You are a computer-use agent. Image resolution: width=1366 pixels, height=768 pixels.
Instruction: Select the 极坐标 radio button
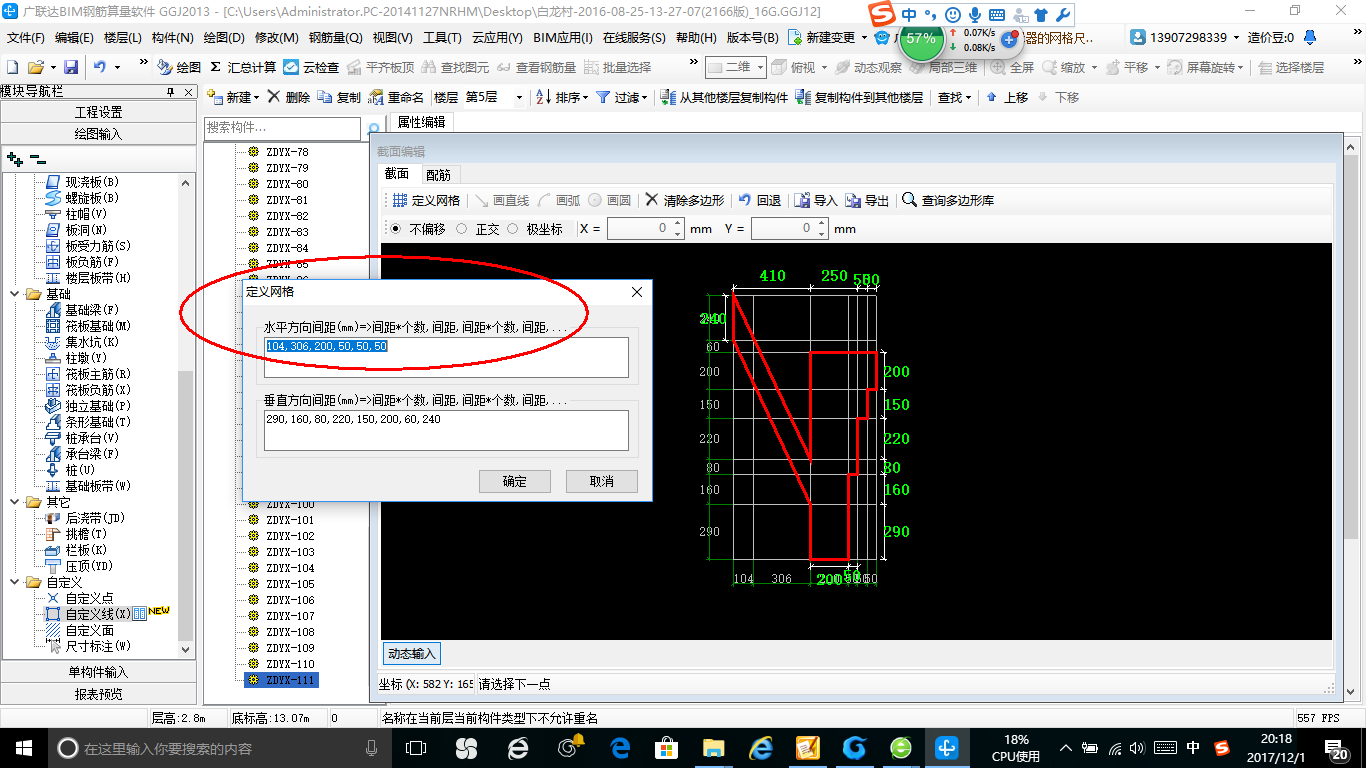coord(513,229)
